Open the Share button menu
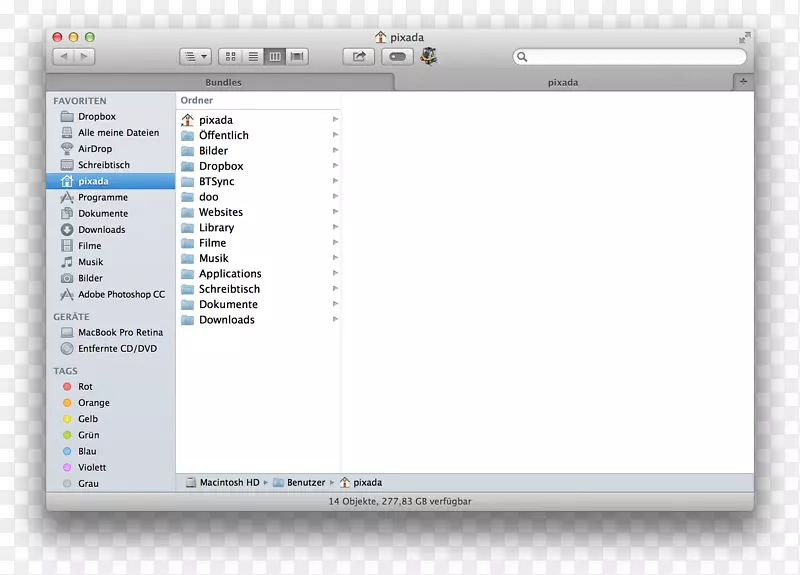The width and height of the screenshot is (800, 575). (x=359, y=57)
